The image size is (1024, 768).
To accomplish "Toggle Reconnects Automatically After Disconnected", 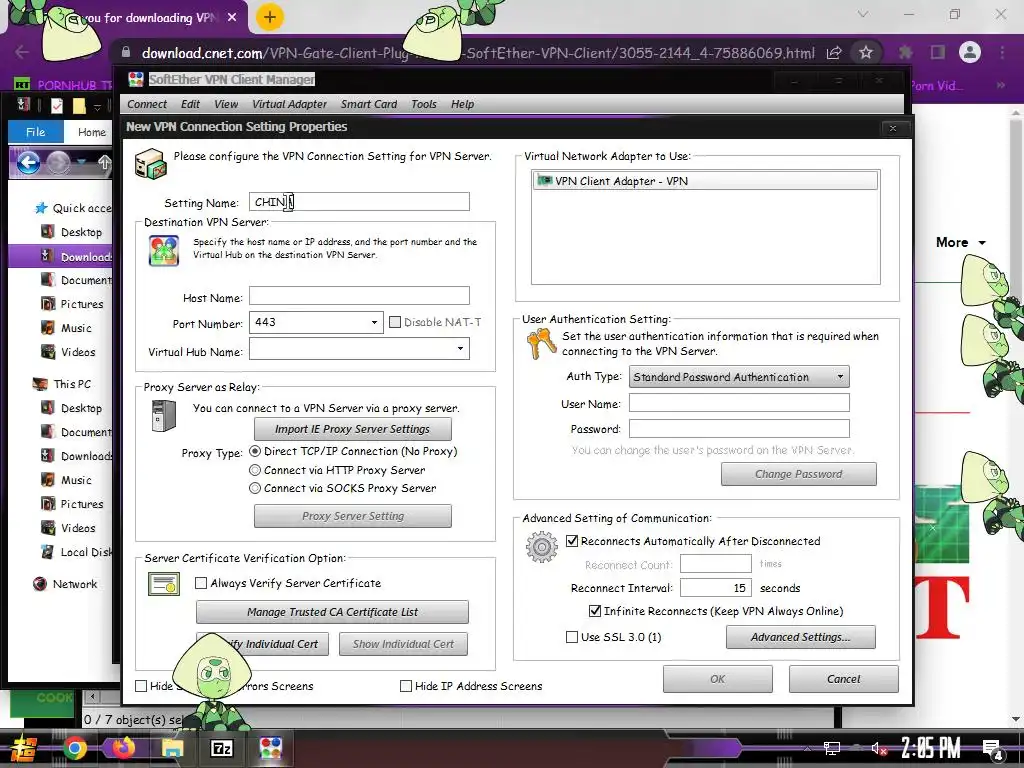I will click(x=572, y=541).
